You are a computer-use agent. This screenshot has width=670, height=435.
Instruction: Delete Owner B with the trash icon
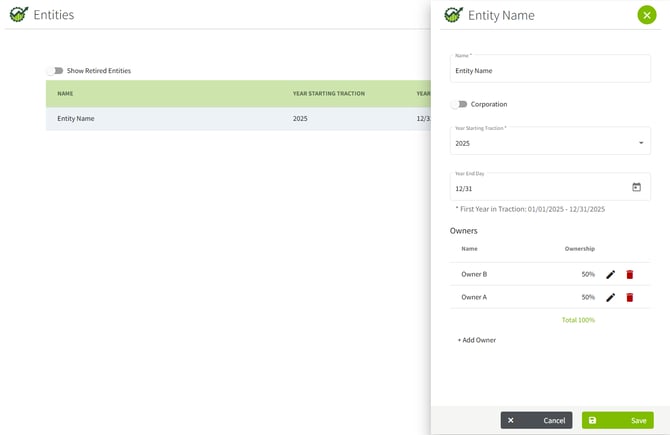630,274
